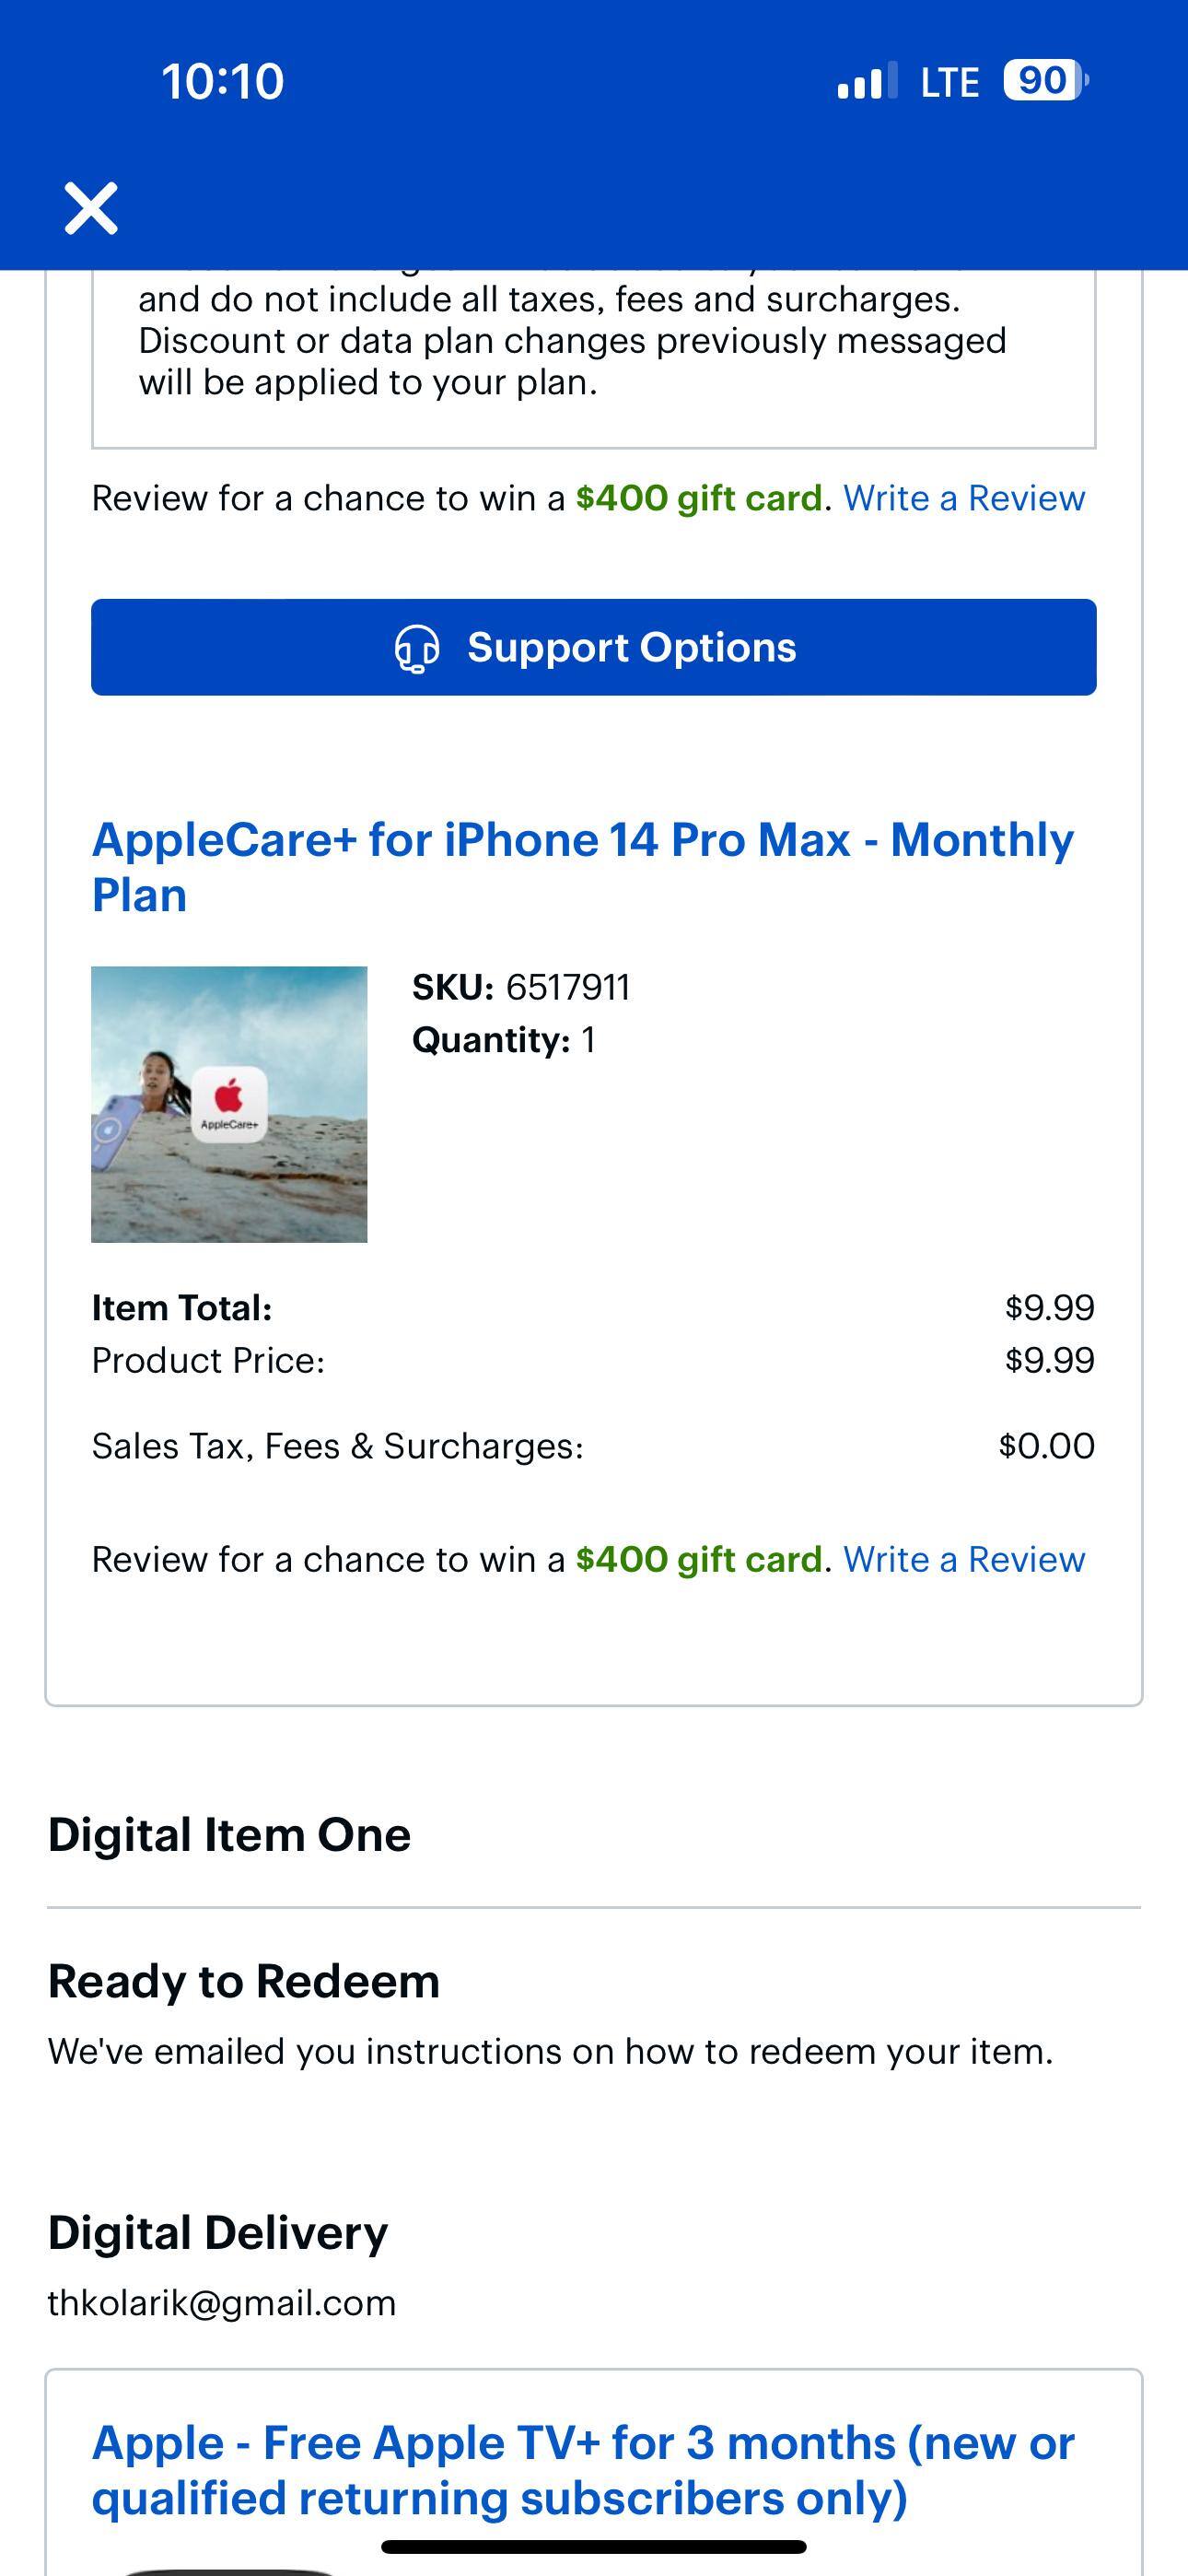Close the order details page
1188x2576 pixels.
pyautogui.click(x=91, y=208)
